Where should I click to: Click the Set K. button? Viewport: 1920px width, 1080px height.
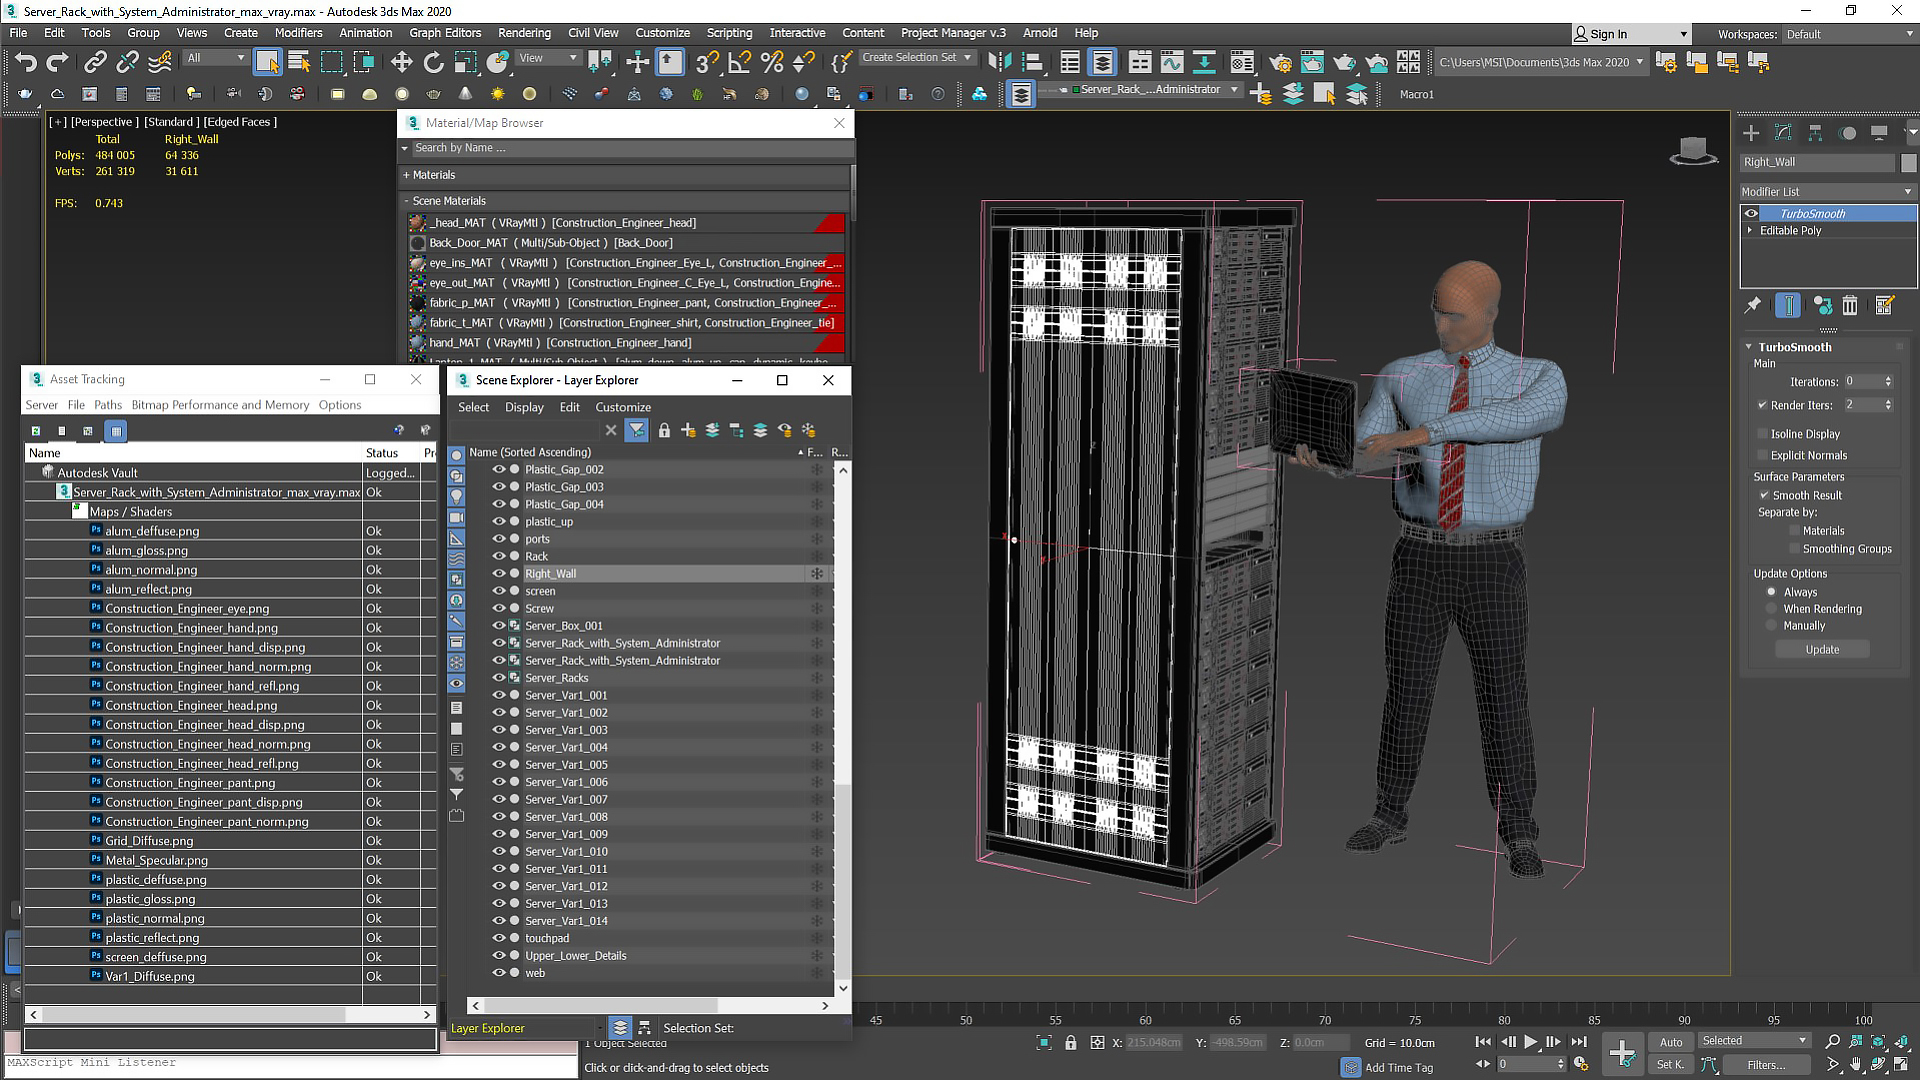coord(1670,1065)
